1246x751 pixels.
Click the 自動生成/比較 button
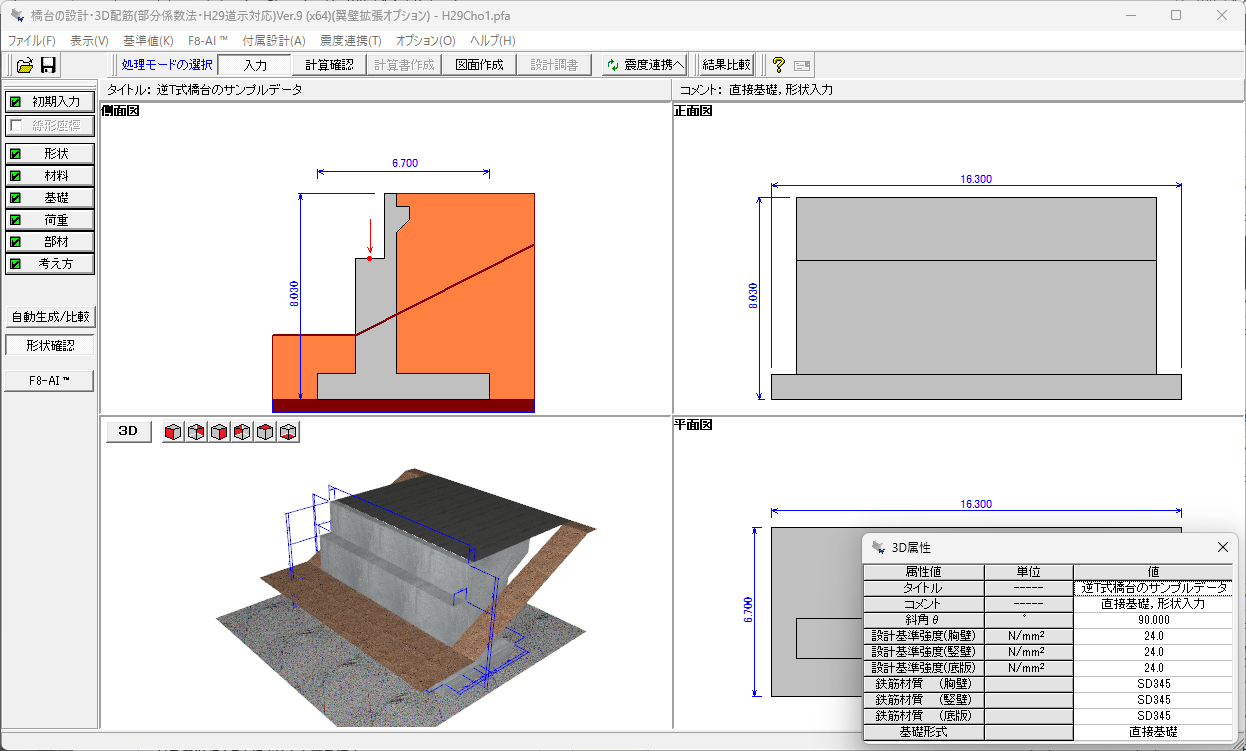[50, 317]
